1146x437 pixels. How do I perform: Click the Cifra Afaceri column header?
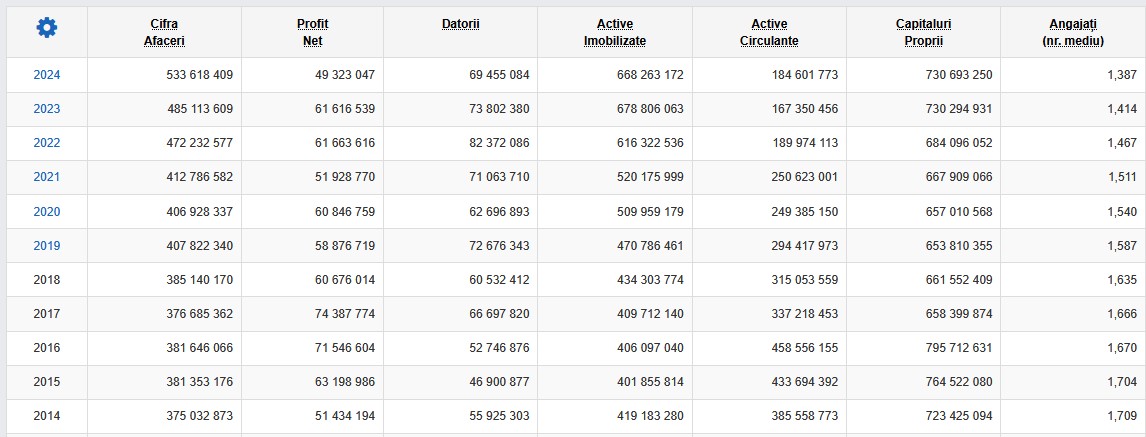164,33
